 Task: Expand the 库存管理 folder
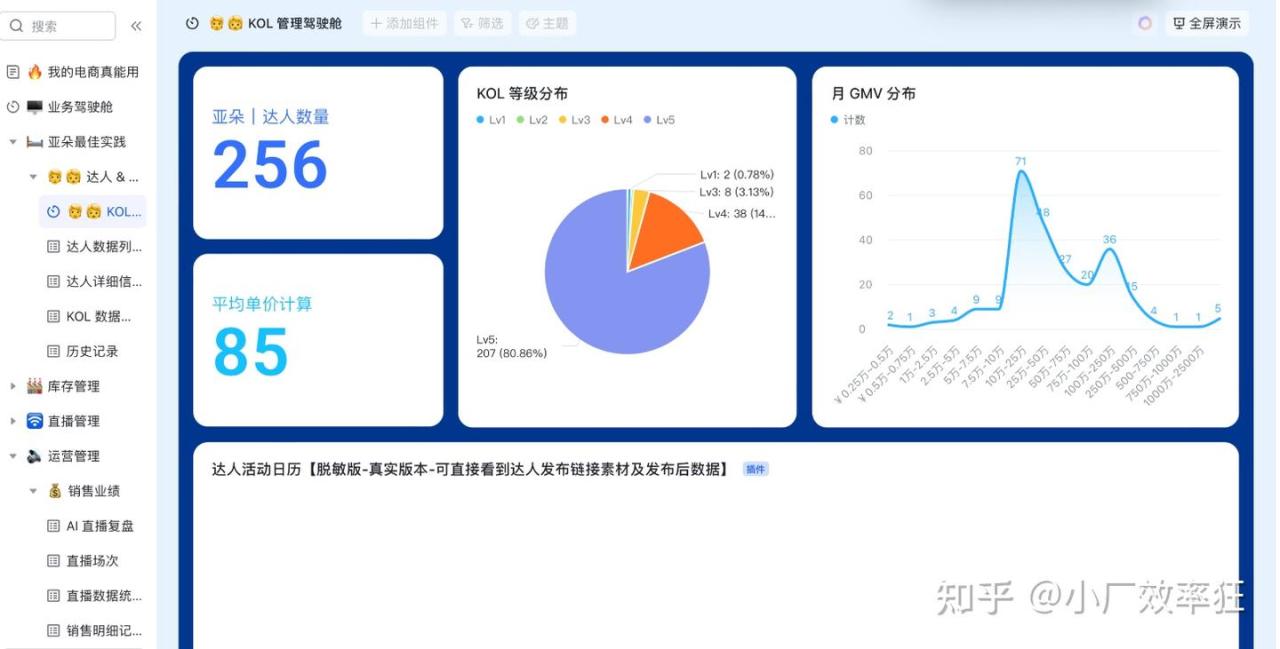pyautogui.click(x=13, y=386)
